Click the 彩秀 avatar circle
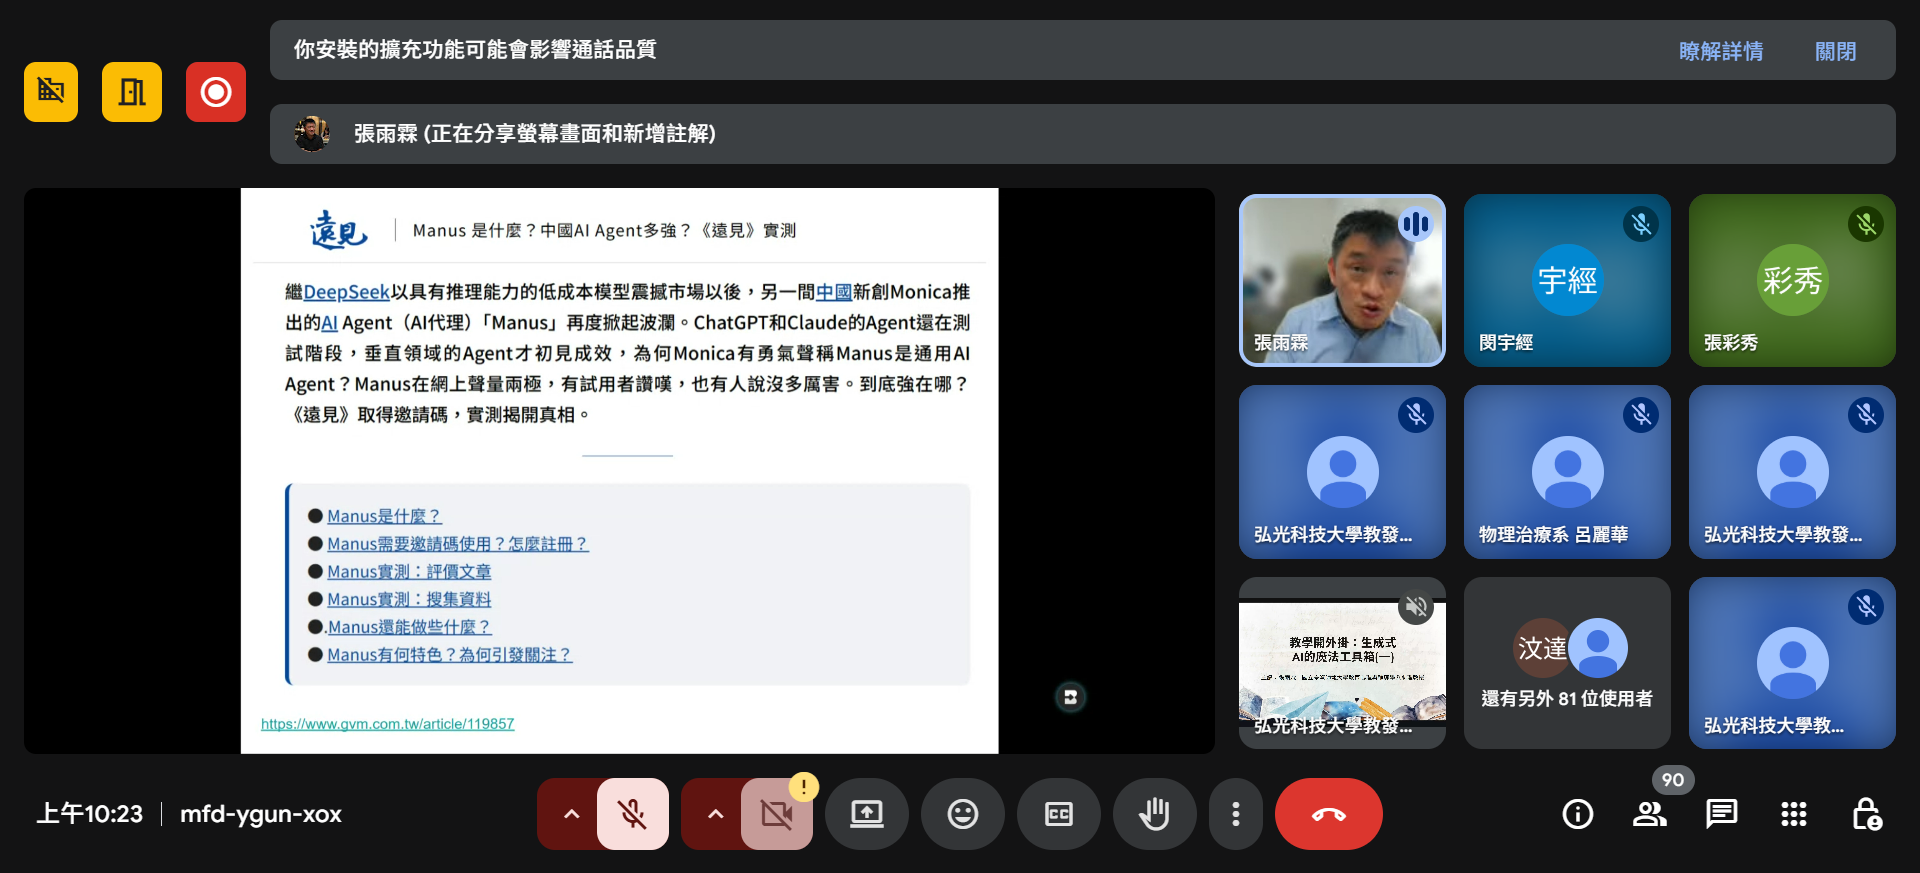 (1792, 280)
